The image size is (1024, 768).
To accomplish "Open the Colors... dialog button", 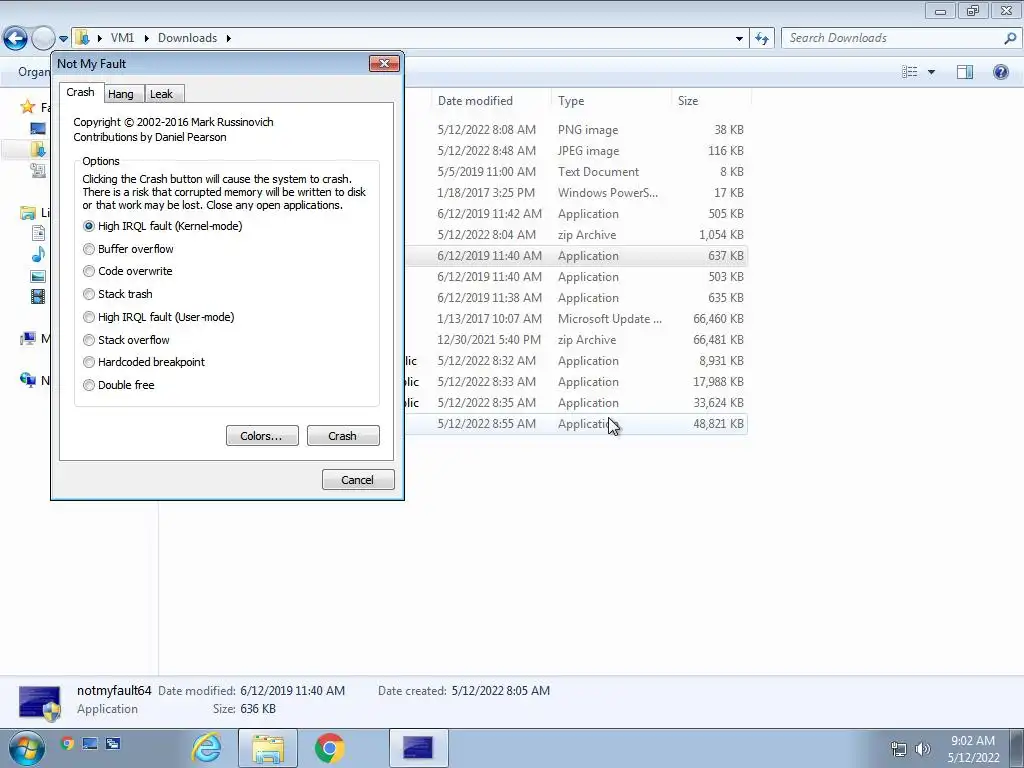I will click(x=262, y=436).
